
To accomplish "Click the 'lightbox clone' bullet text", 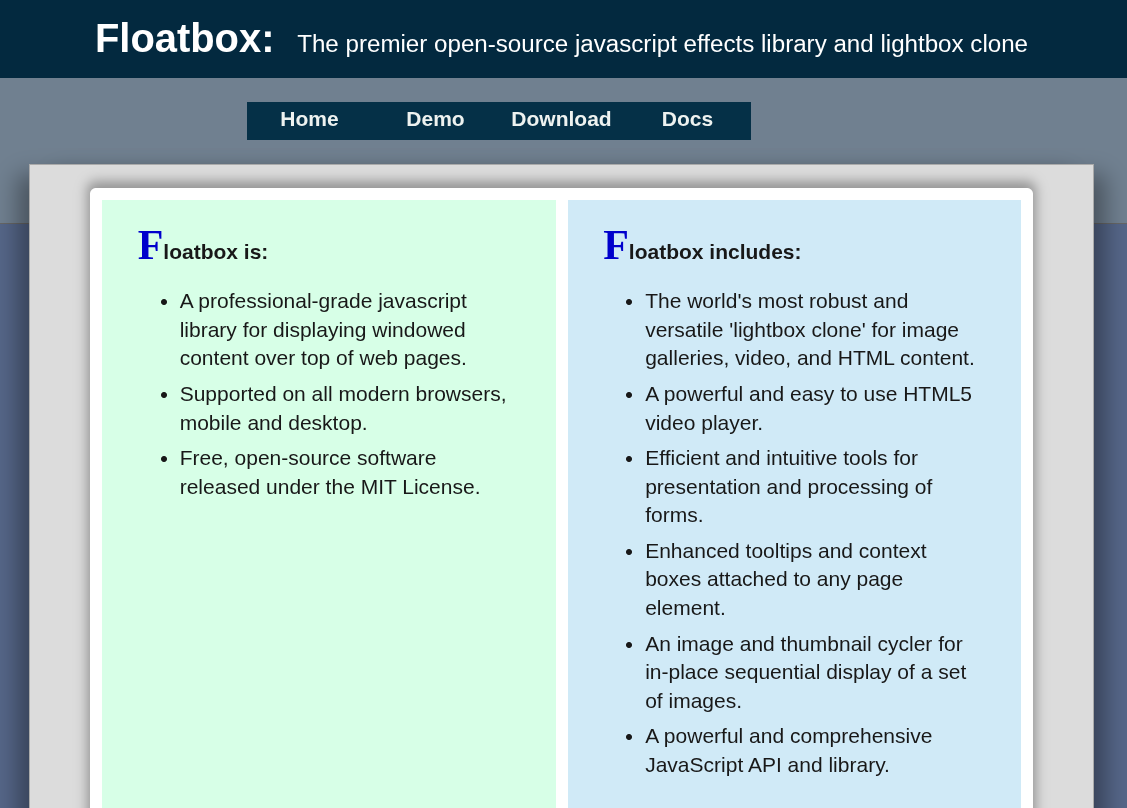I will [x=809, y=329].
